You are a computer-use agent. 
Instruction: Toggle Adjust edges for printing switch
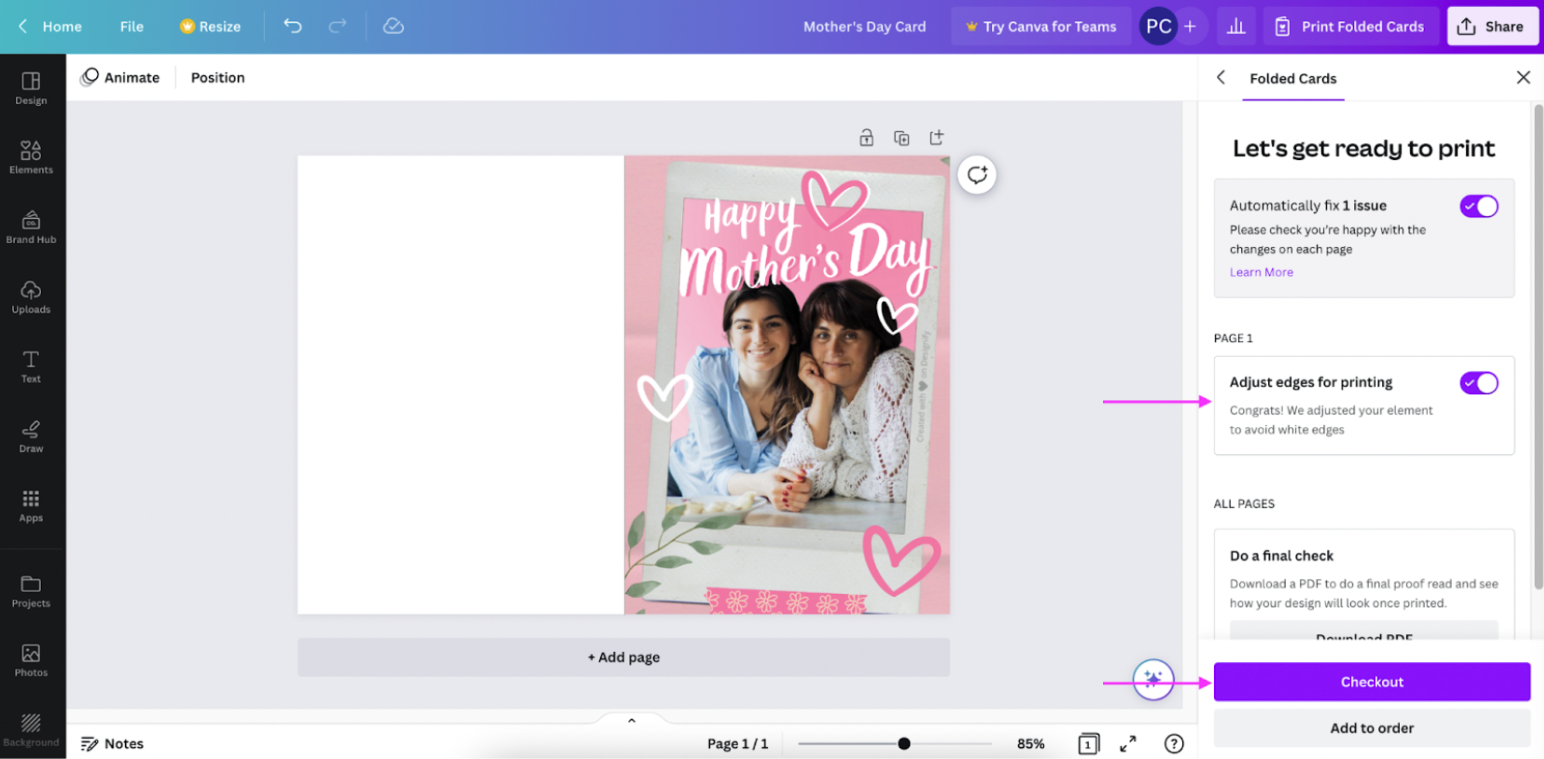[1479, 383]
